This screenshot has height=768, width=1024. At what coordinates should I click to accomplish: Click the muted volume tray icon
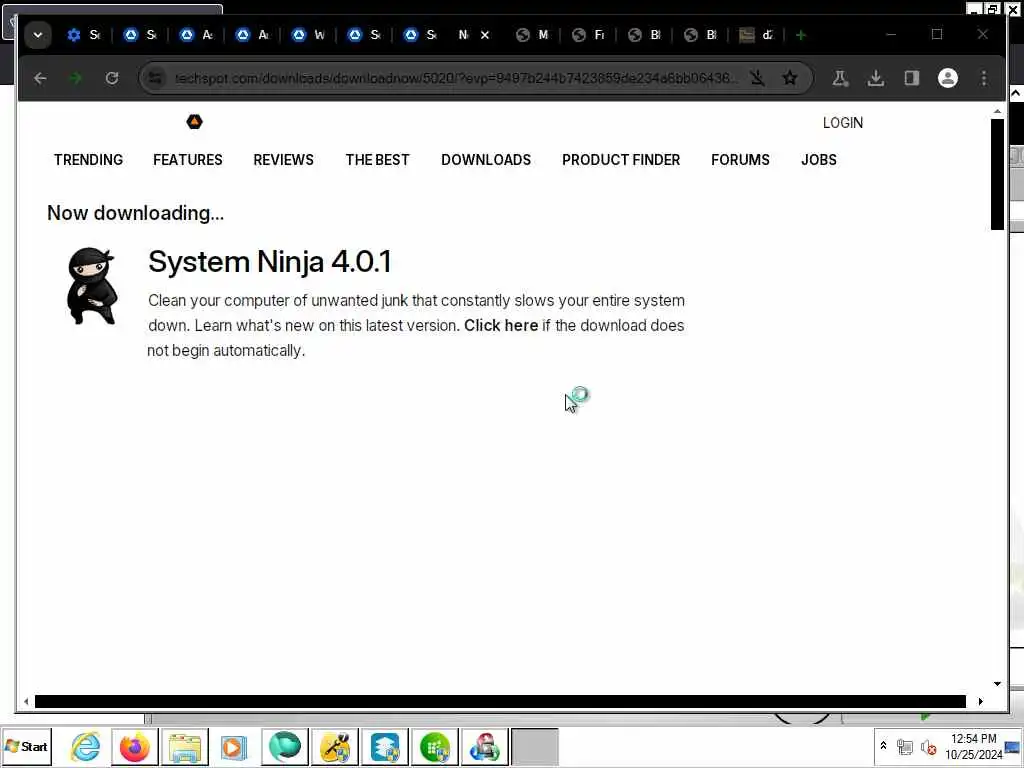(928, 746)
